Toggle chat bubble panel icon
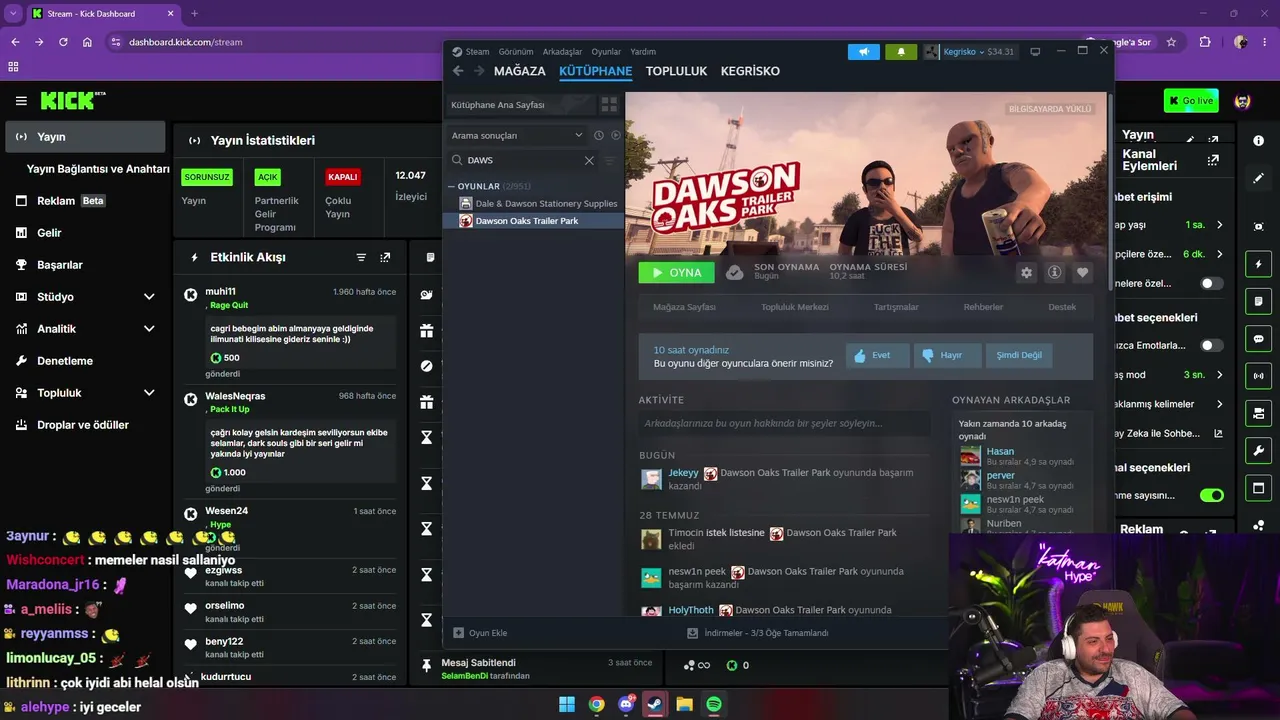Screen dimensions: 1280x720 [x=1258, y=339]
